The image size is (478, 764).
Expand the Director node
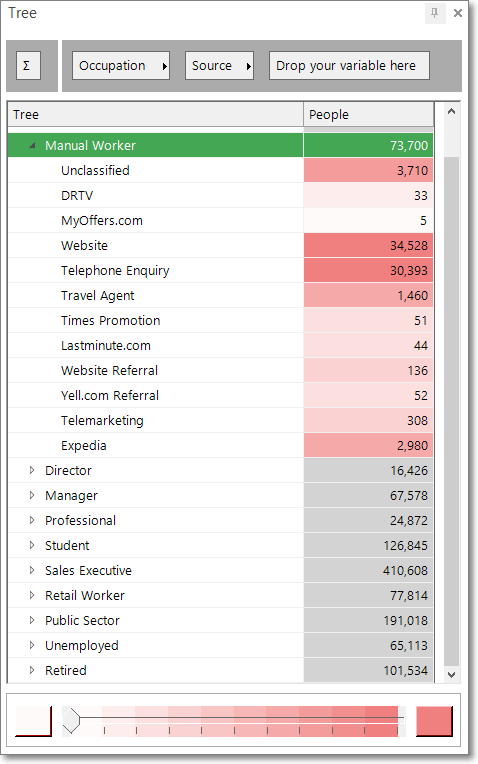32,470
